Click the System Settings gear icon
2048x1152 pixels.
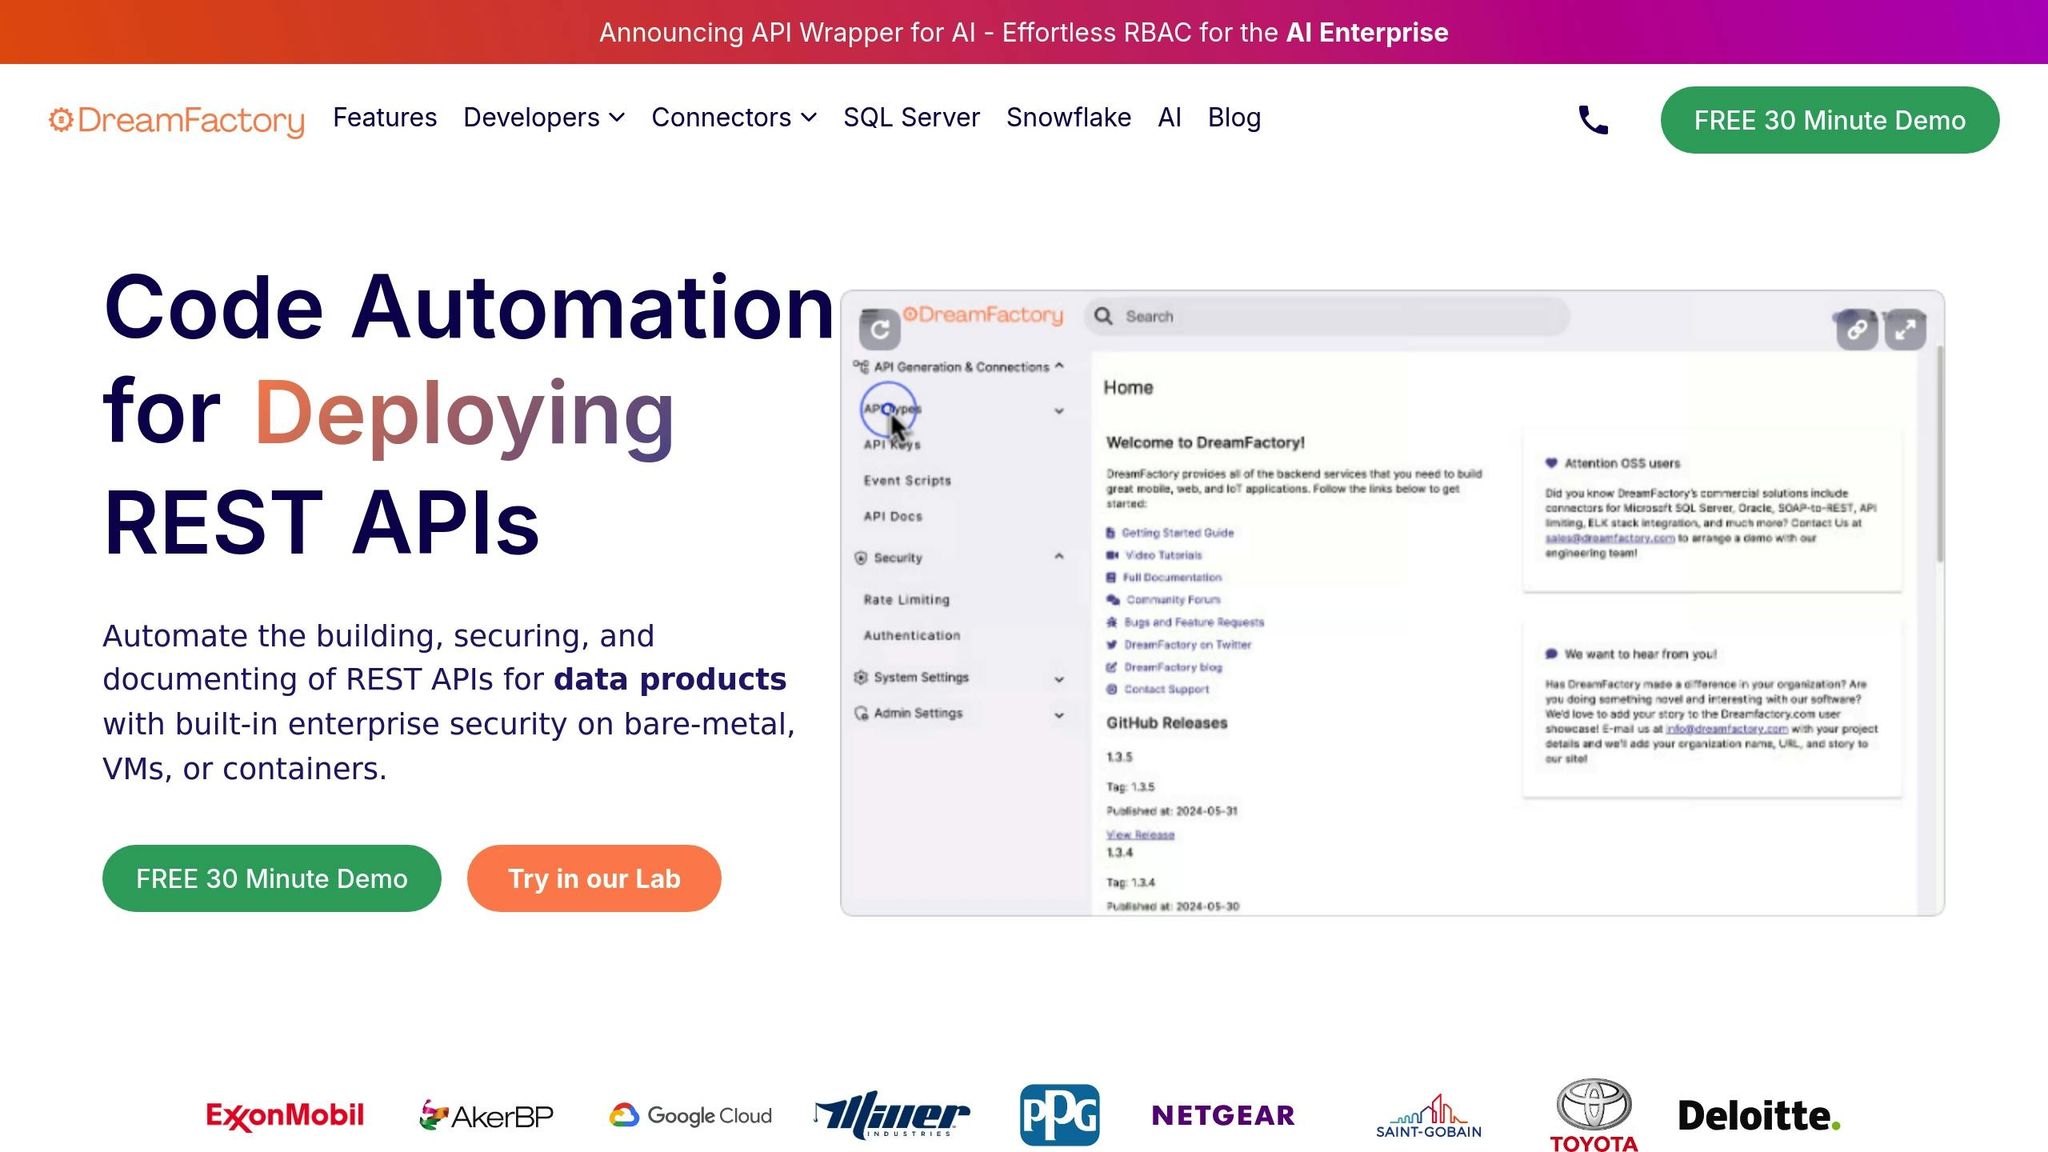point(860,677)
